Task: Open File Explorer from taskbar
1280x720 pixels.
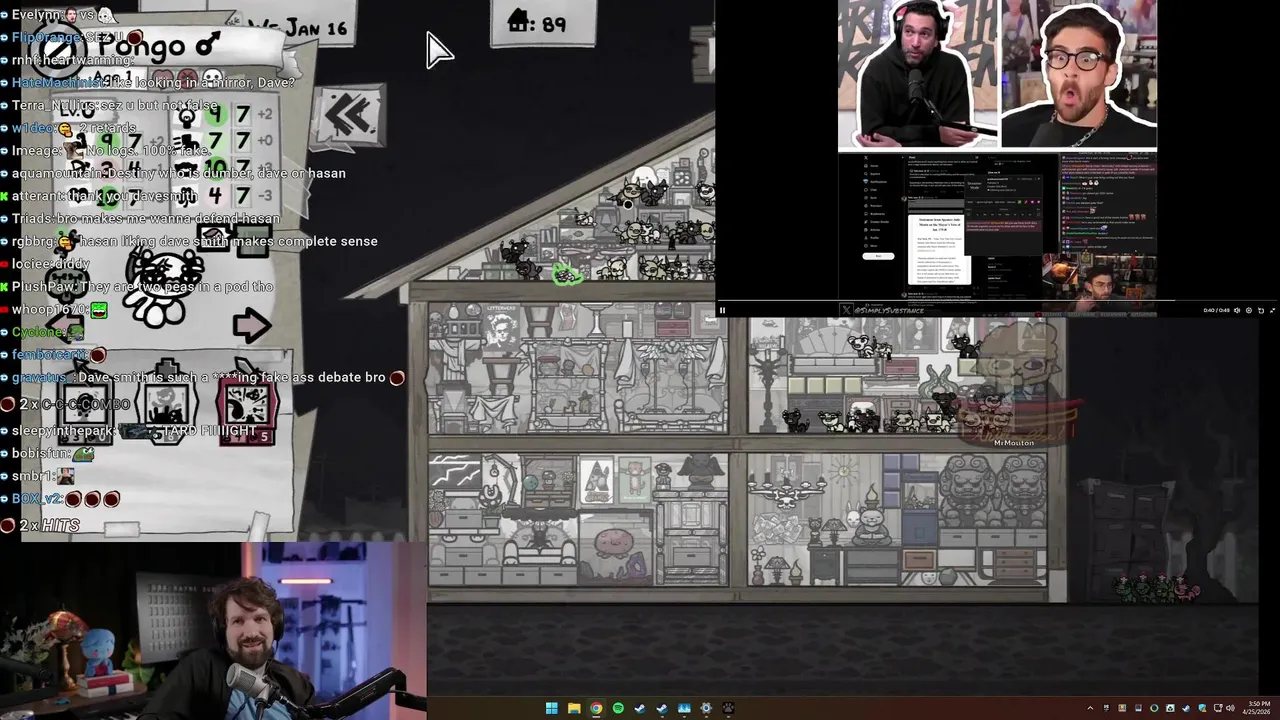Action: [x=574, y=708]
